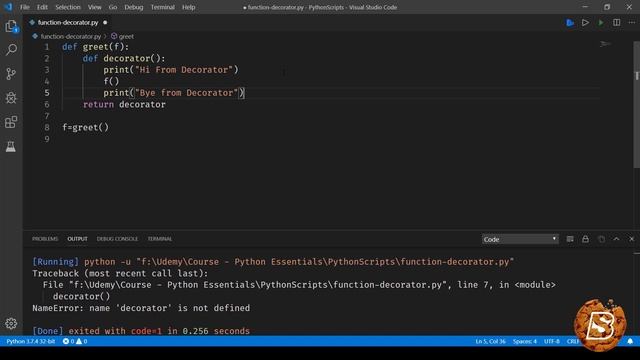Click the outlined Run Code play icon
Screen dimensions: 640x360
pyautogui.click(x=585, y=22)
